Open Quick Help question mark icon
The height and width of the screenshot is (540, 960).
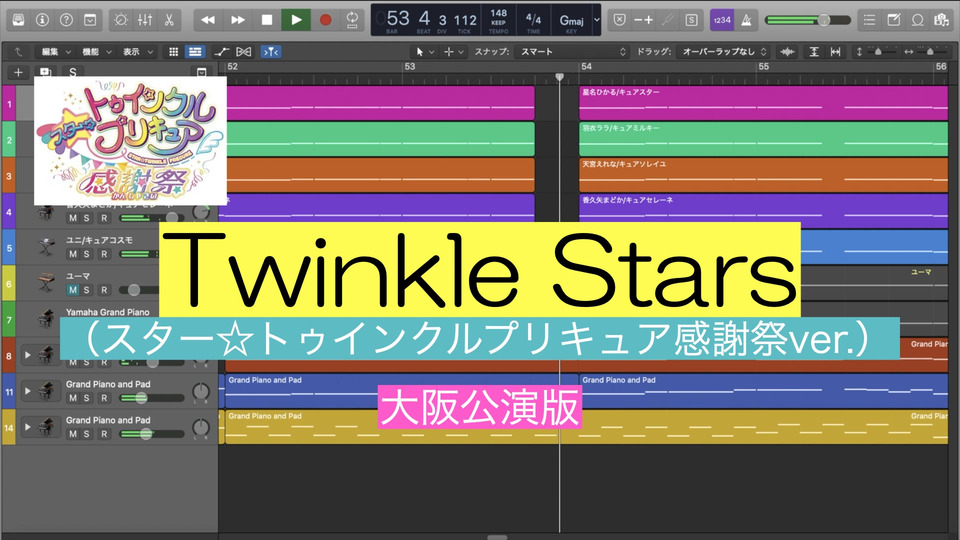click(66, 20)
